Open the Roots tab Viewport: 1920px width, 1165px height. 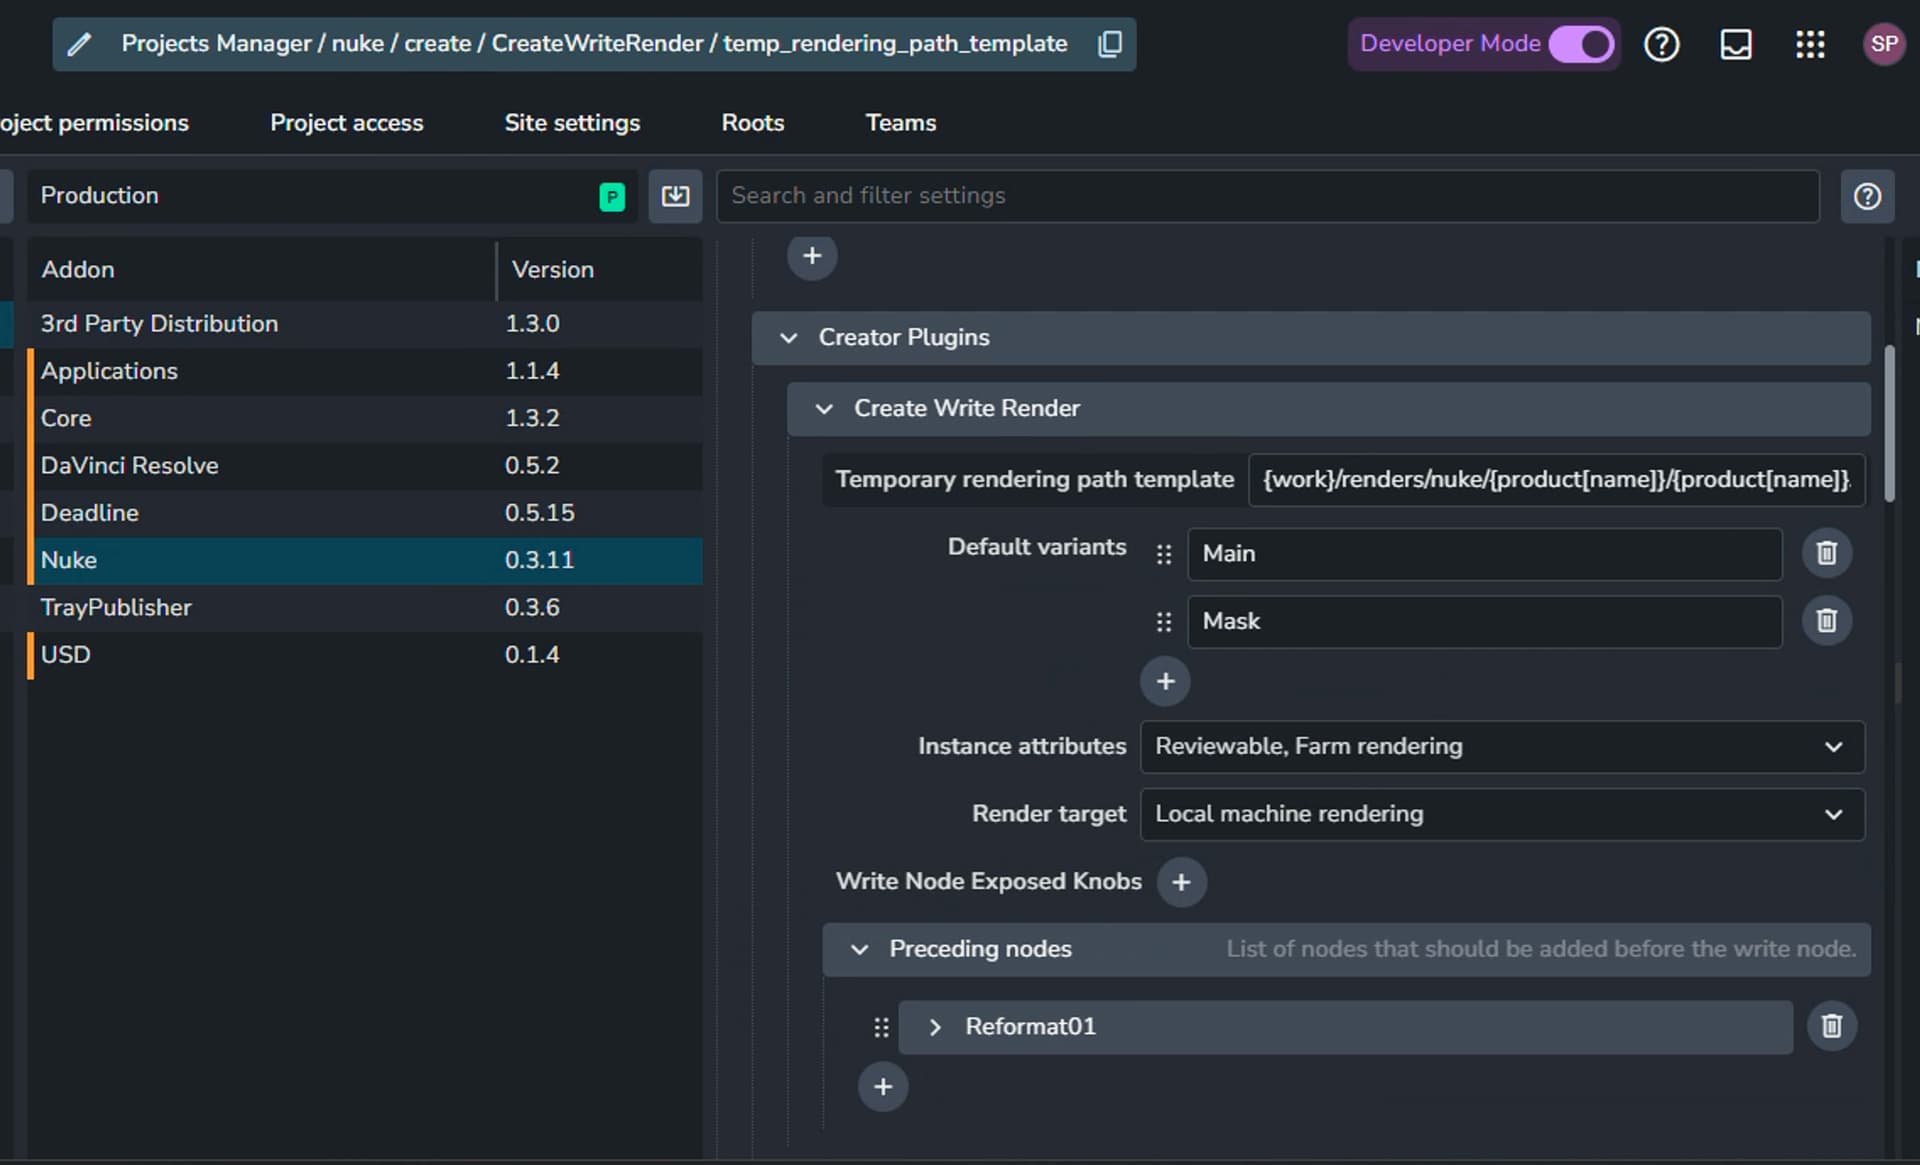click(753, 123)
